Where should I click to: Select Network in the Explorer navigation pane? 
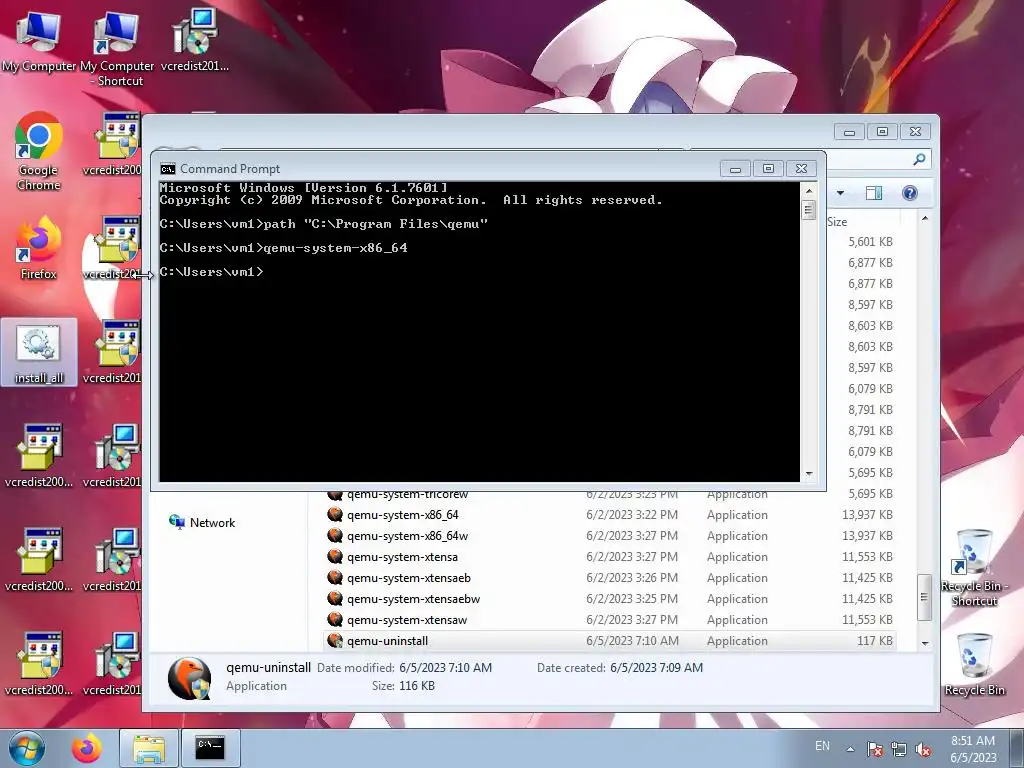(202, 522)
